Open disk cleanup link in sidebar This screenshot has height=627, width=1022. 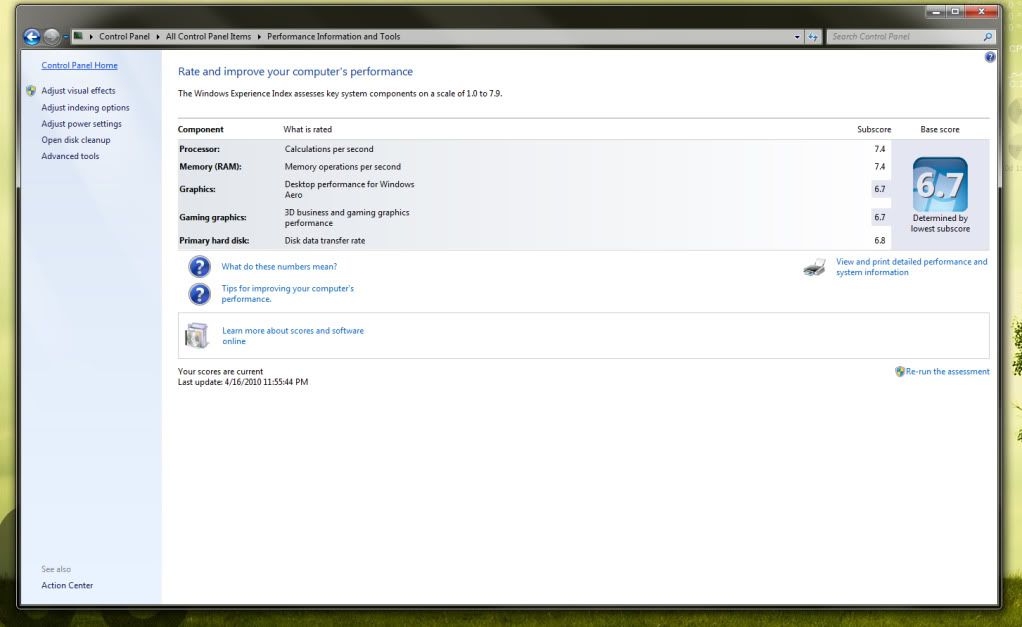[76, 140]
